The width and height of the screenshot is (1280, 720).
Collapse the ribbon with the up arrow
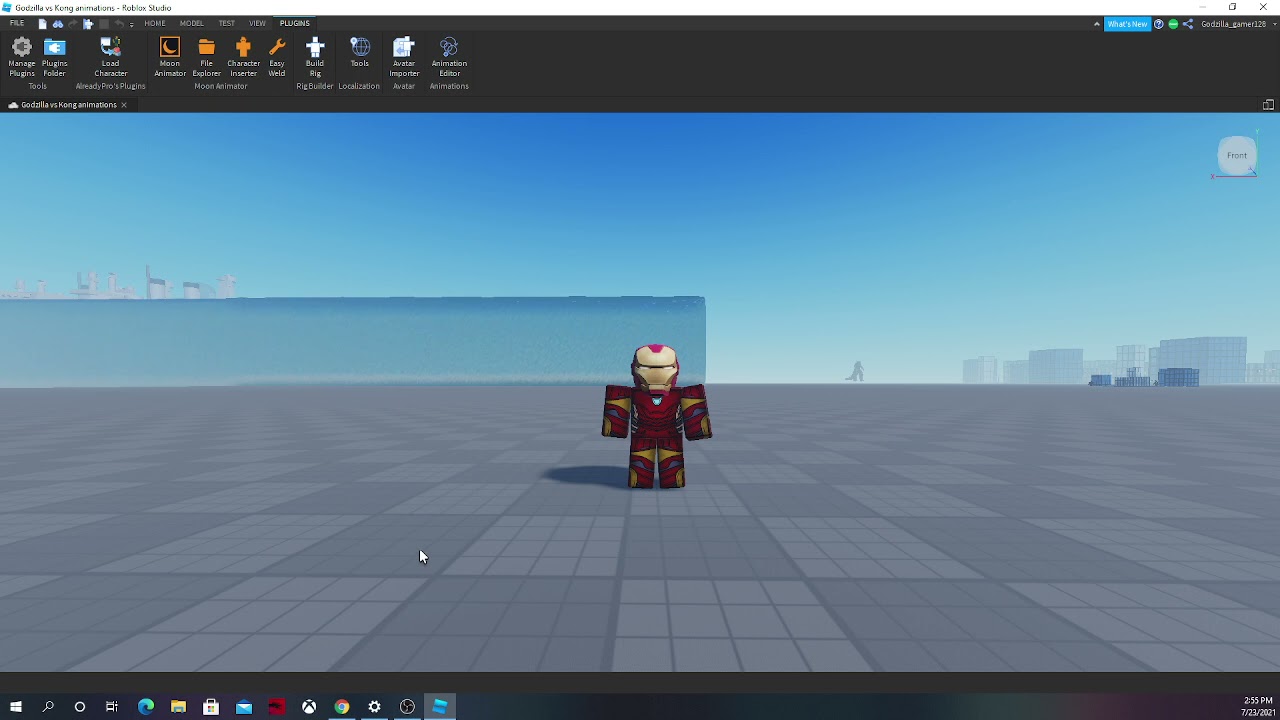pos(1097,24)
